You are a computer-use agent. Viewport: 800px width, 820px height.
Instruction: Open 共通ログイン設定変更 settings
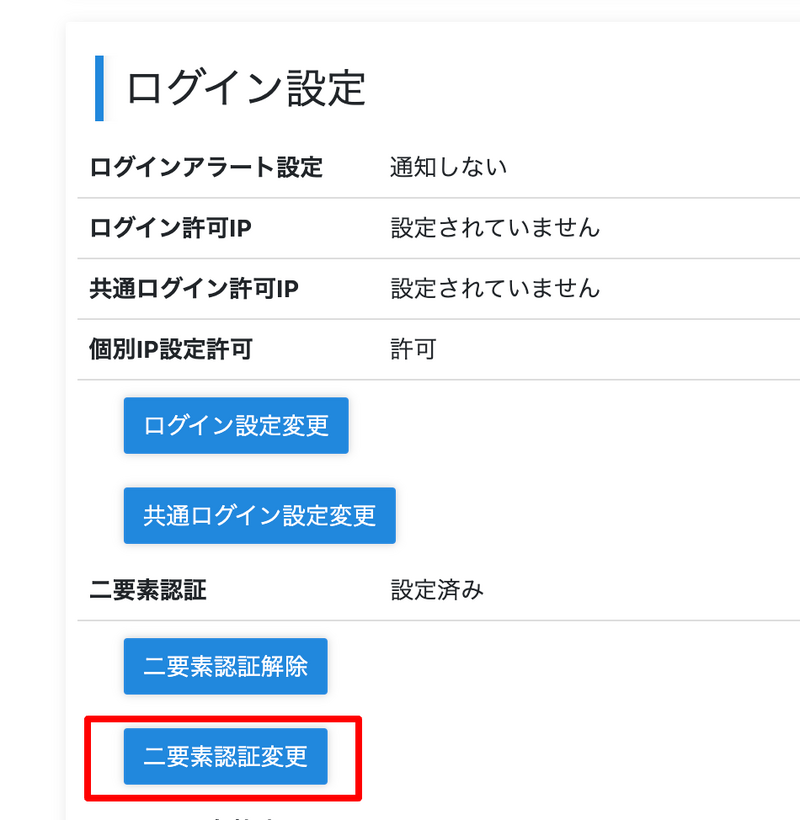(x=259, y=515)
